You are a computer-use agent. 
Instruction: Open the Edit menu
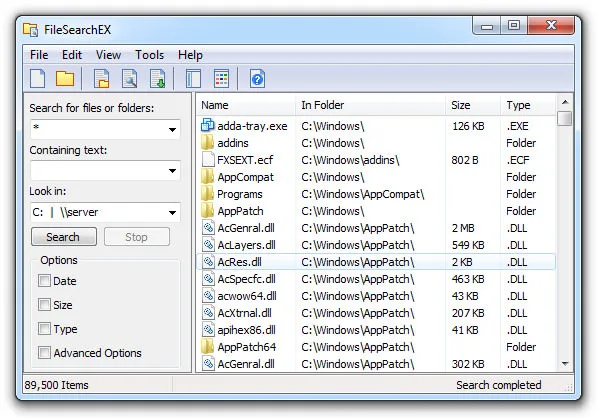point(72,55)
